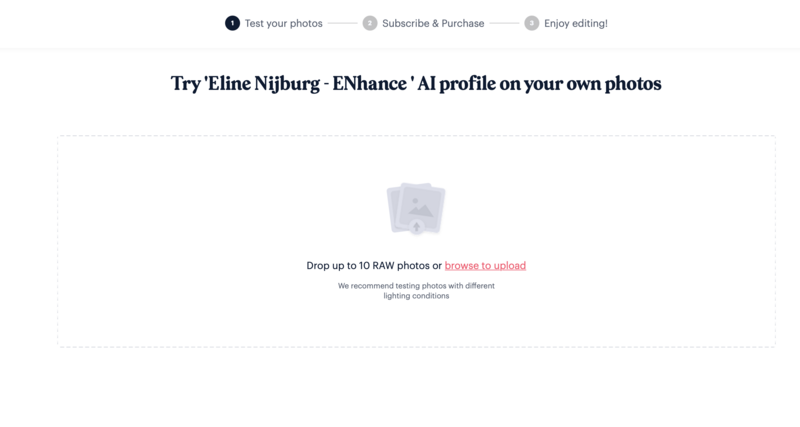The width and height of the screenshot is (800, 427).
Task: Go to 'Subscribe & Purchase' step
Action: 433,23
